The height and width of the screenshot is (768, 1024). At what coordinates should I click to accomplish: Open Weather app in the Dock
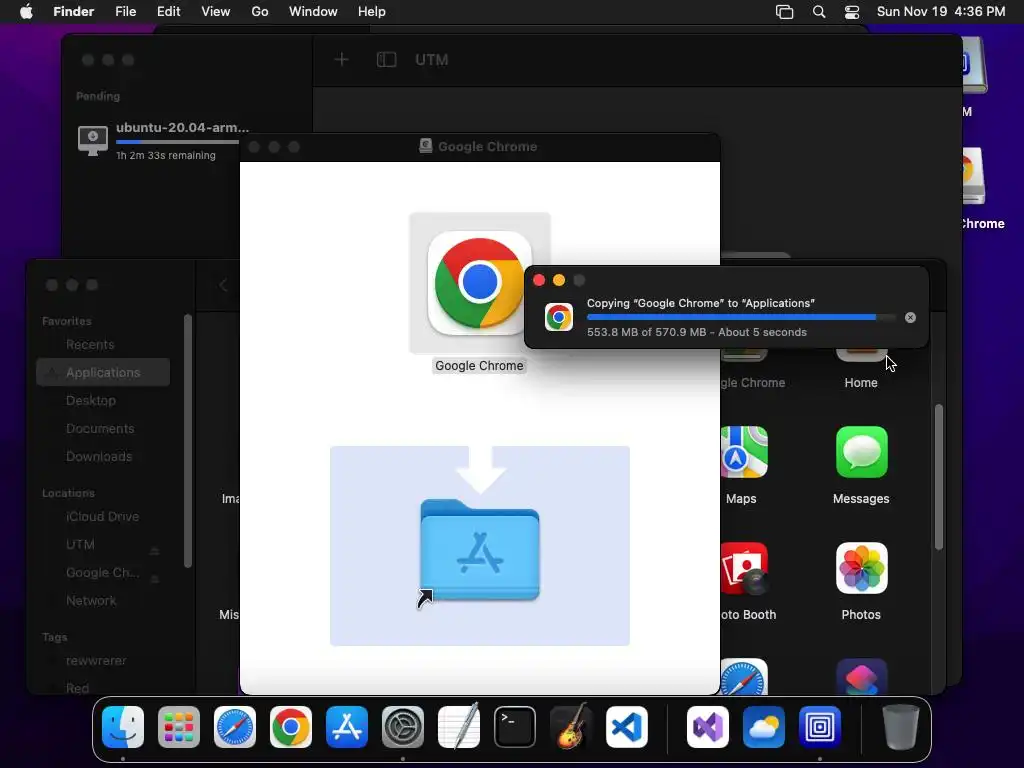click(763, 727)
